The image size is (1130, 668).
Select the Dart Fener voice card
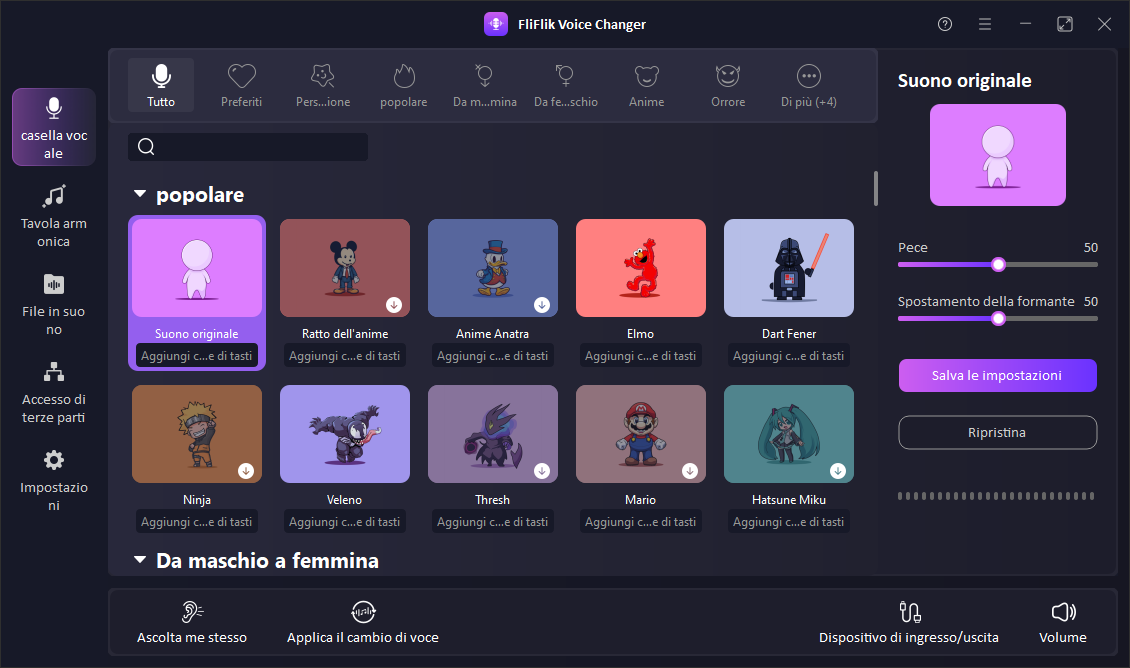tap(788, 268)
